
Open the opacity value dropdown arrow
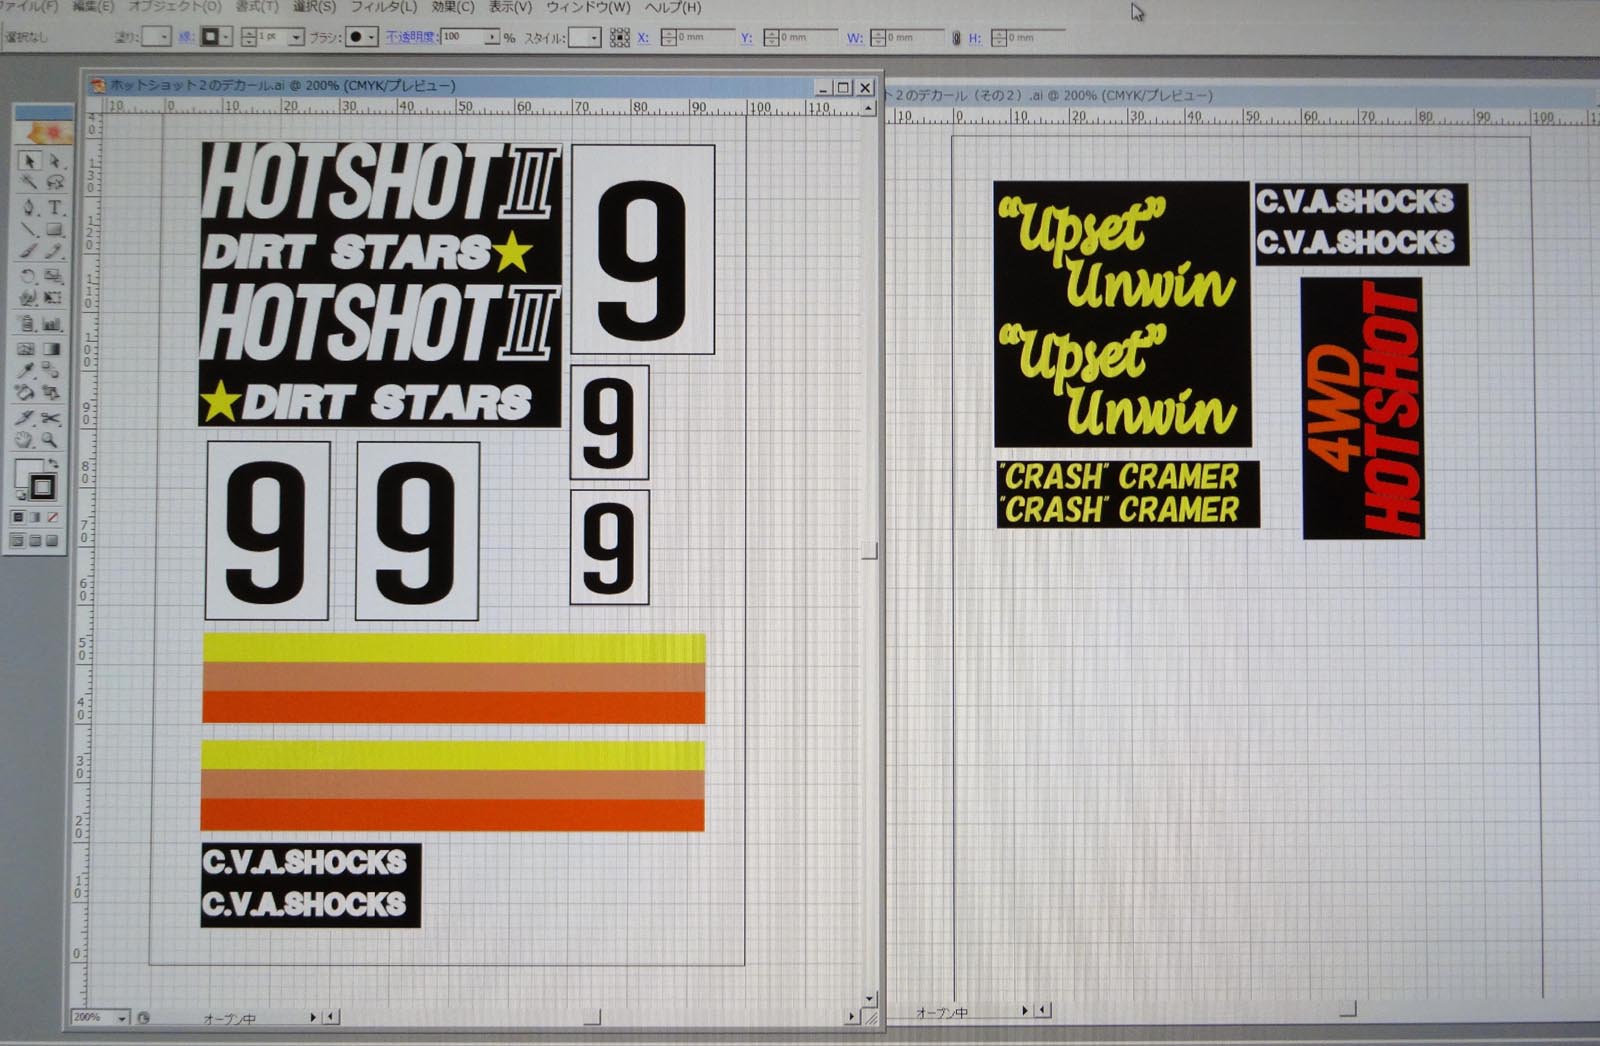click(x=492, y=37)
